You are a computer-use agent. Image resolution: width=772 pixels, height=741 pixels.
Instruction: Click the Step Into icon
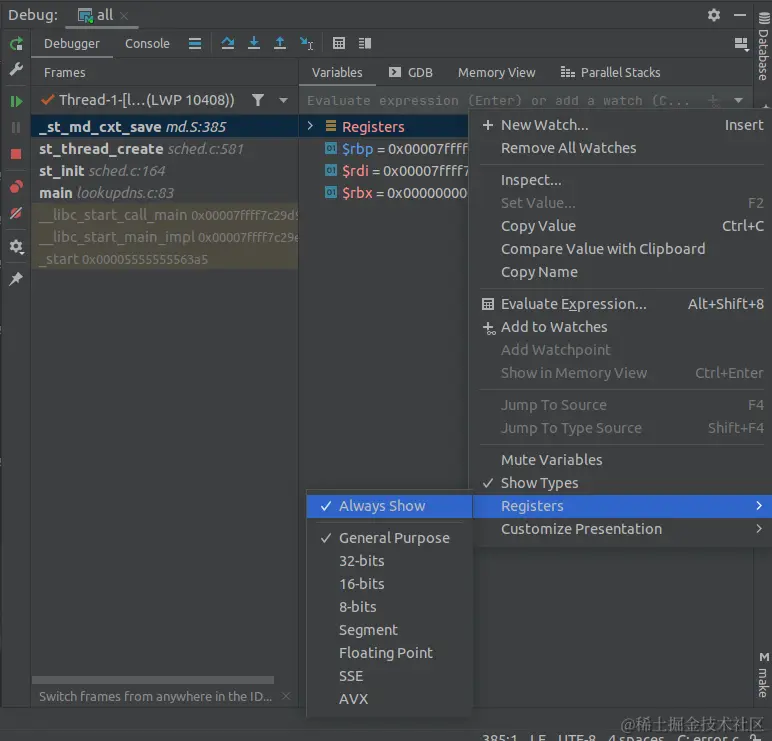point(254,43)
